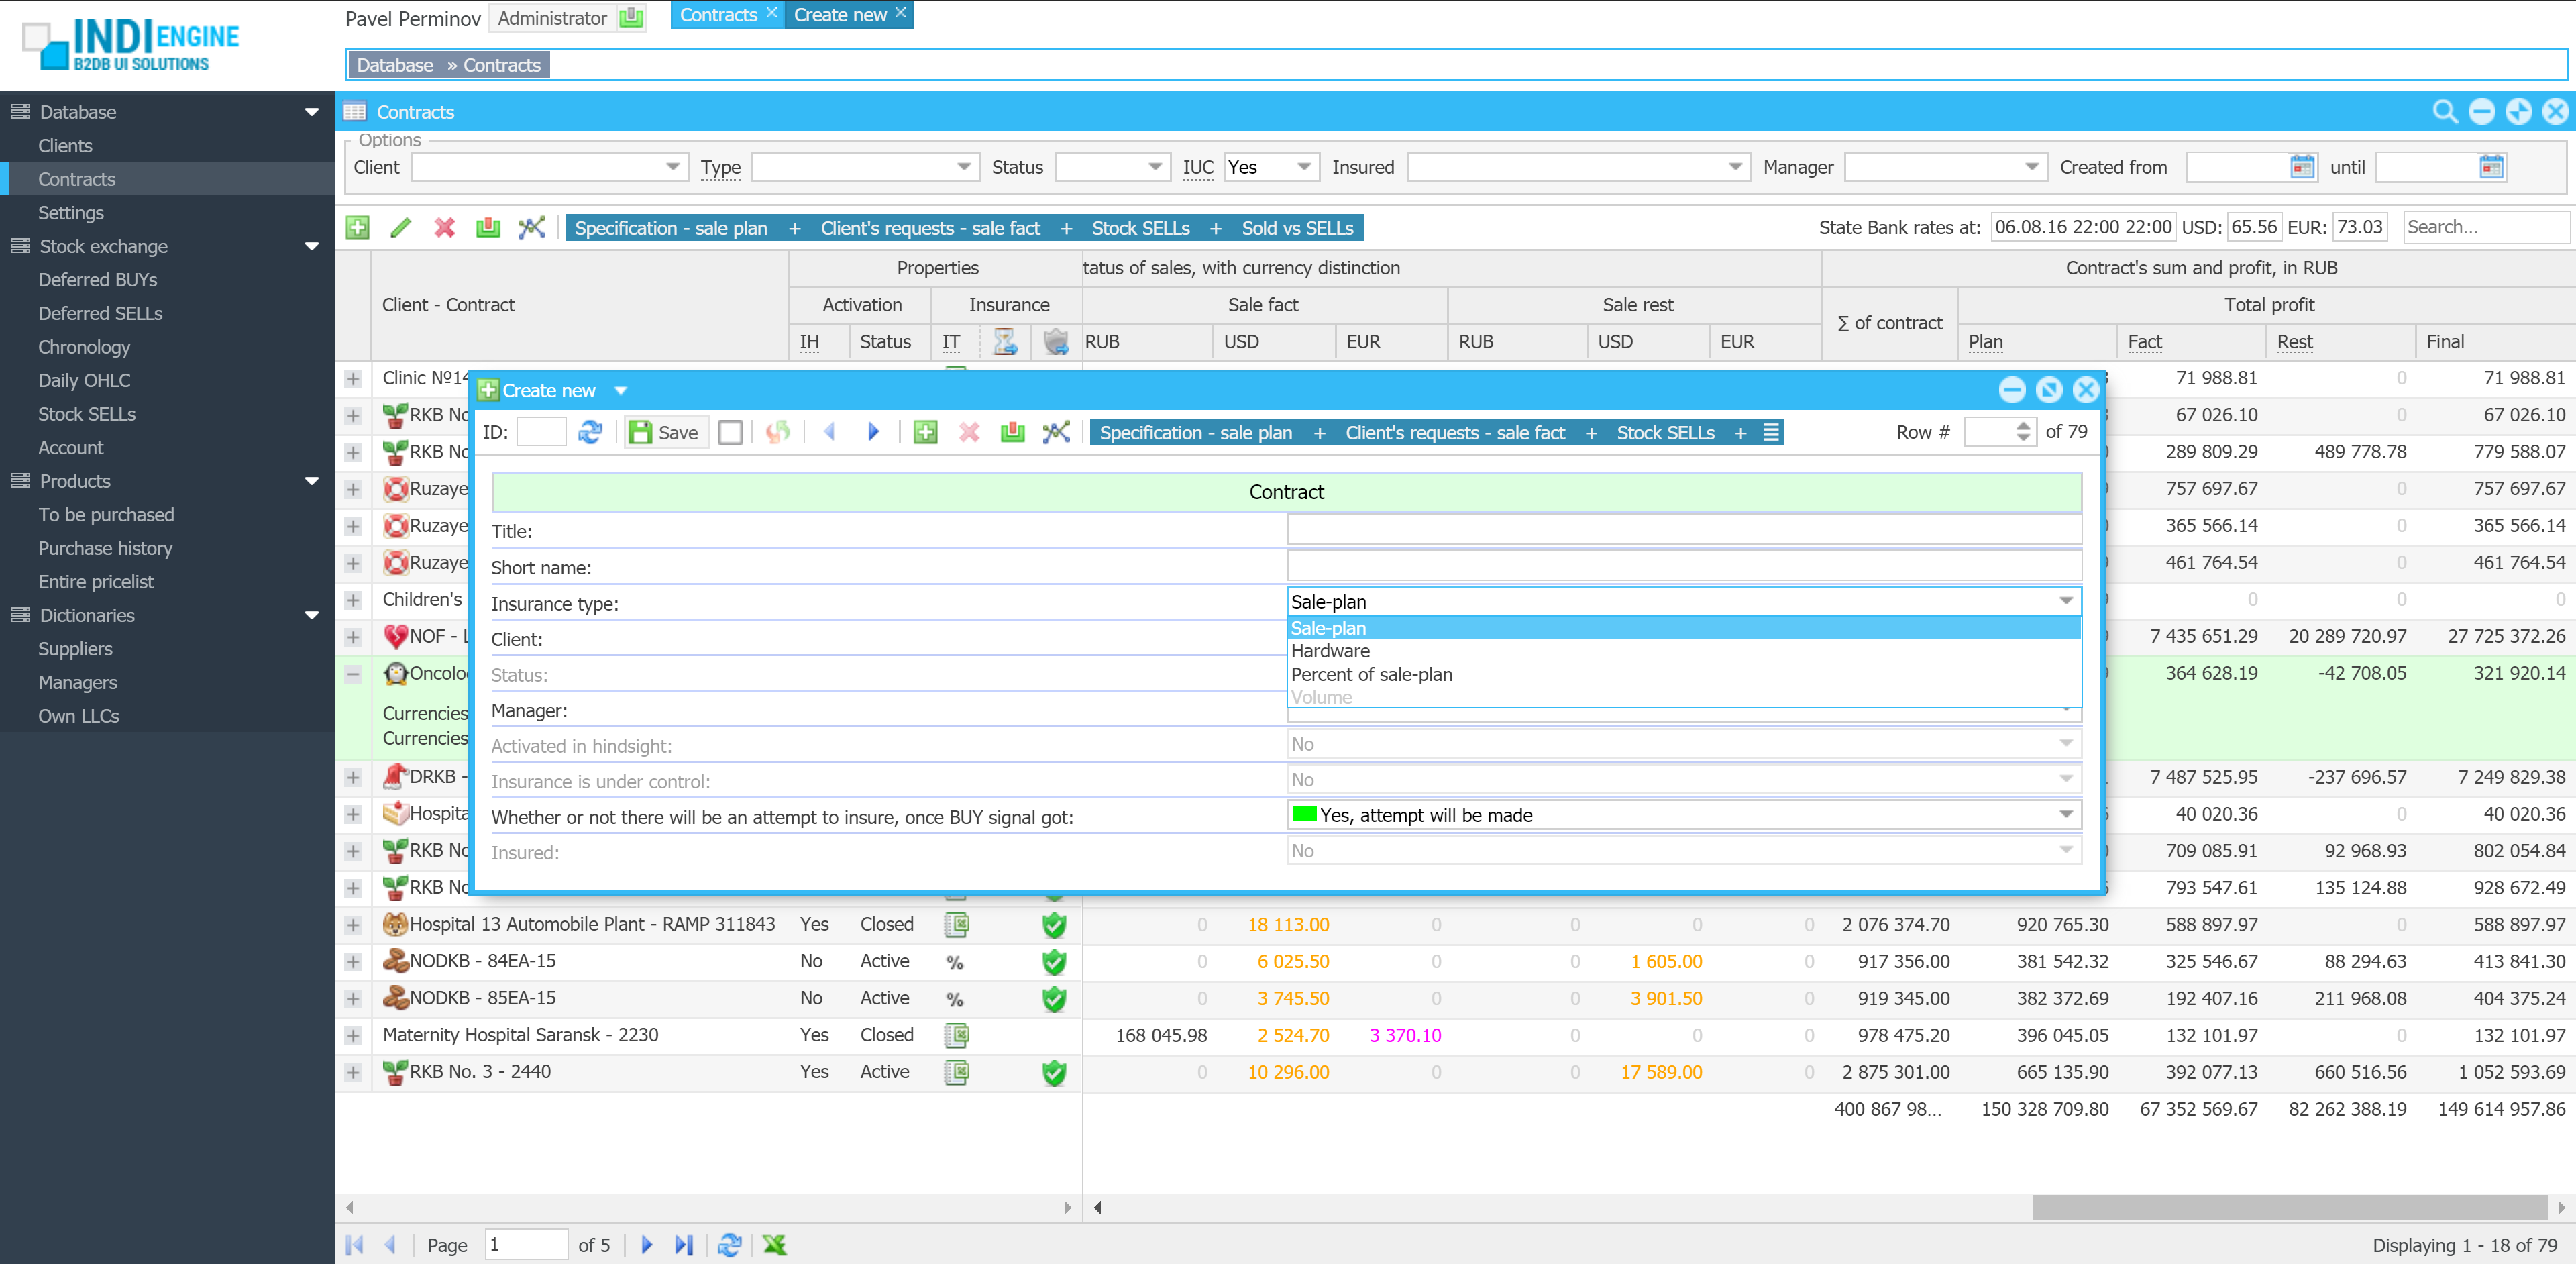Click Specification - sale plan in dialog
This screenshot has width=2576, height=1264.
[x=1195, y=432]
